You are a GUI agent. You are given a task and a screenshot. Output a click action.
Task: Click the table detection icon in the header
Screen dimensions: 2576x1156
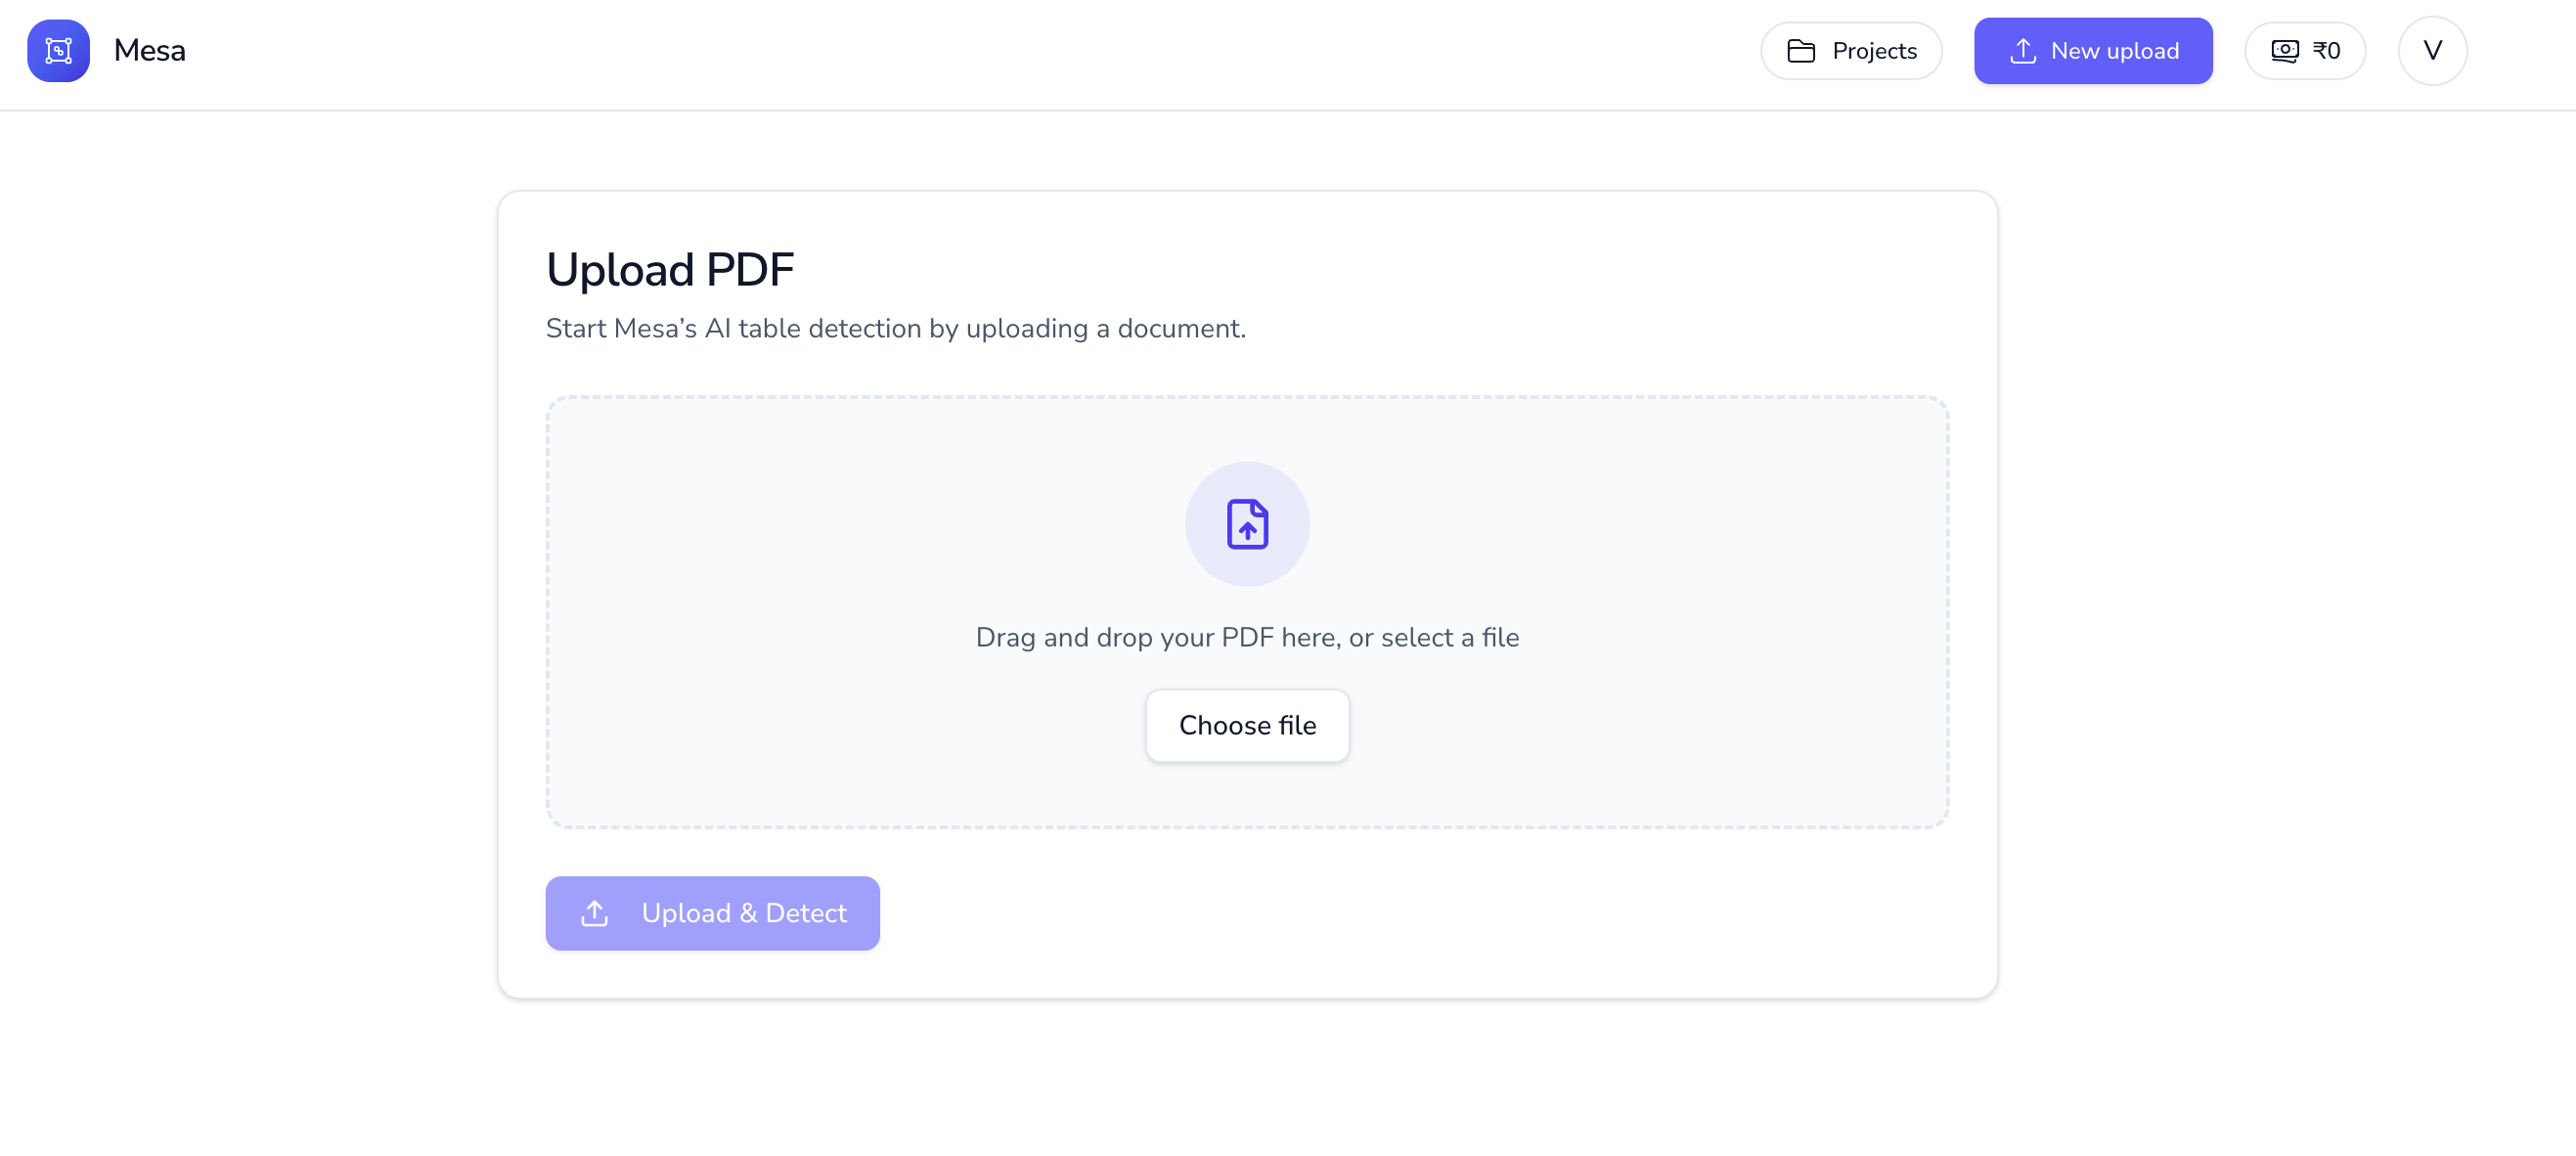pyautogui.click(x=58, y=50)
